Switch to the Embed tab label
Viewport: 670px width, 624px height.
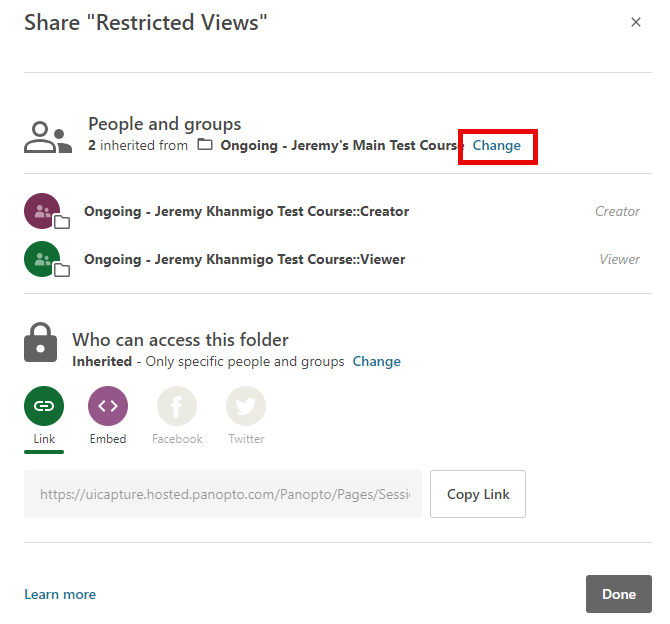pyautogui.click(x=108, y=439)
